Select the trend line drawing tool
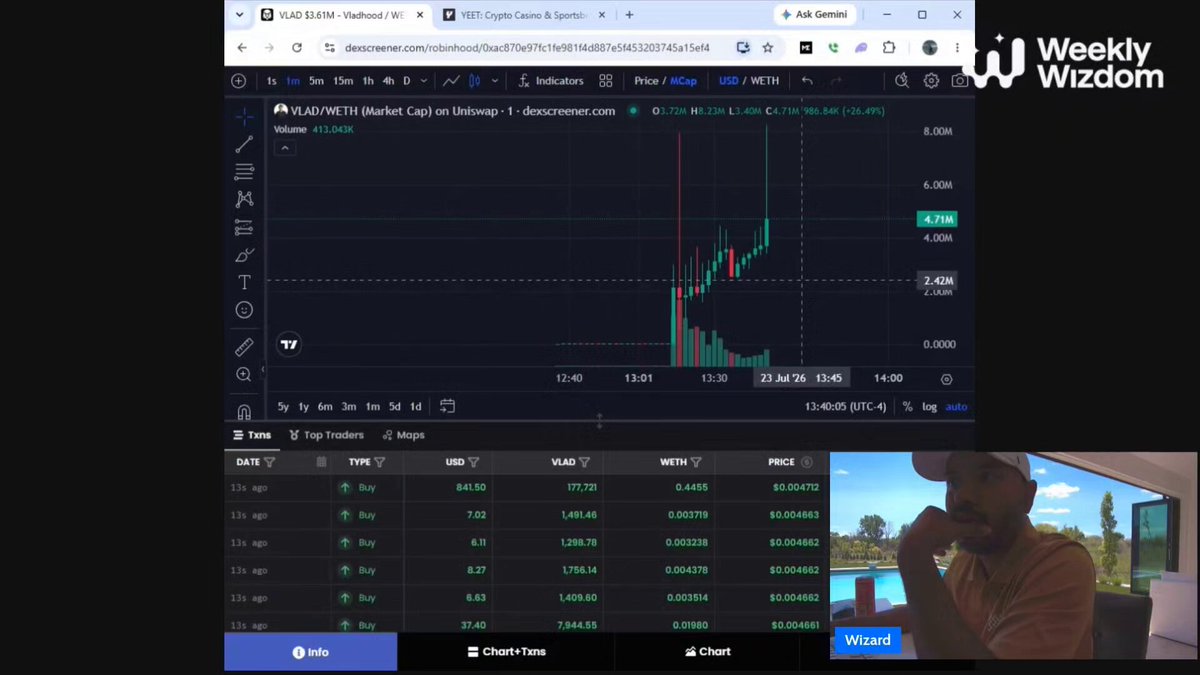Screen dimensions: 1200x675 pos(244,144)
